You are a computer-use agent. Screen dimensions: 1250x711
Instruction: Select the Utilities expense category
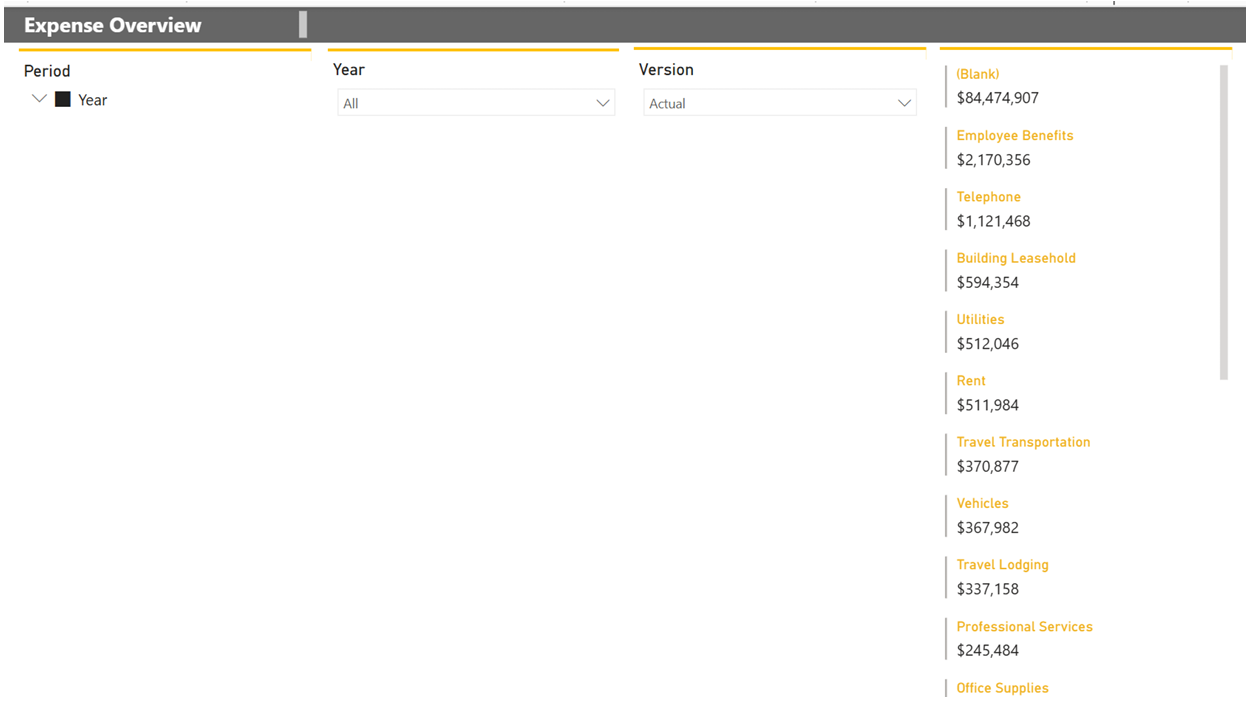(980, 319)
